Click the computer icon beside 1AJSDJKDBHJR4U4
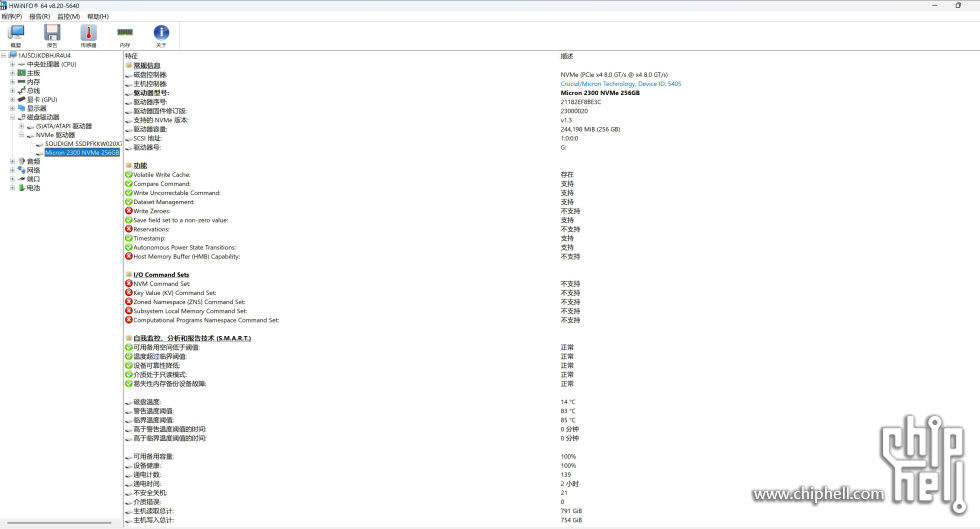The width and height of the screenshot is (980, 529). pyautogui.click(x=12, y=55)
